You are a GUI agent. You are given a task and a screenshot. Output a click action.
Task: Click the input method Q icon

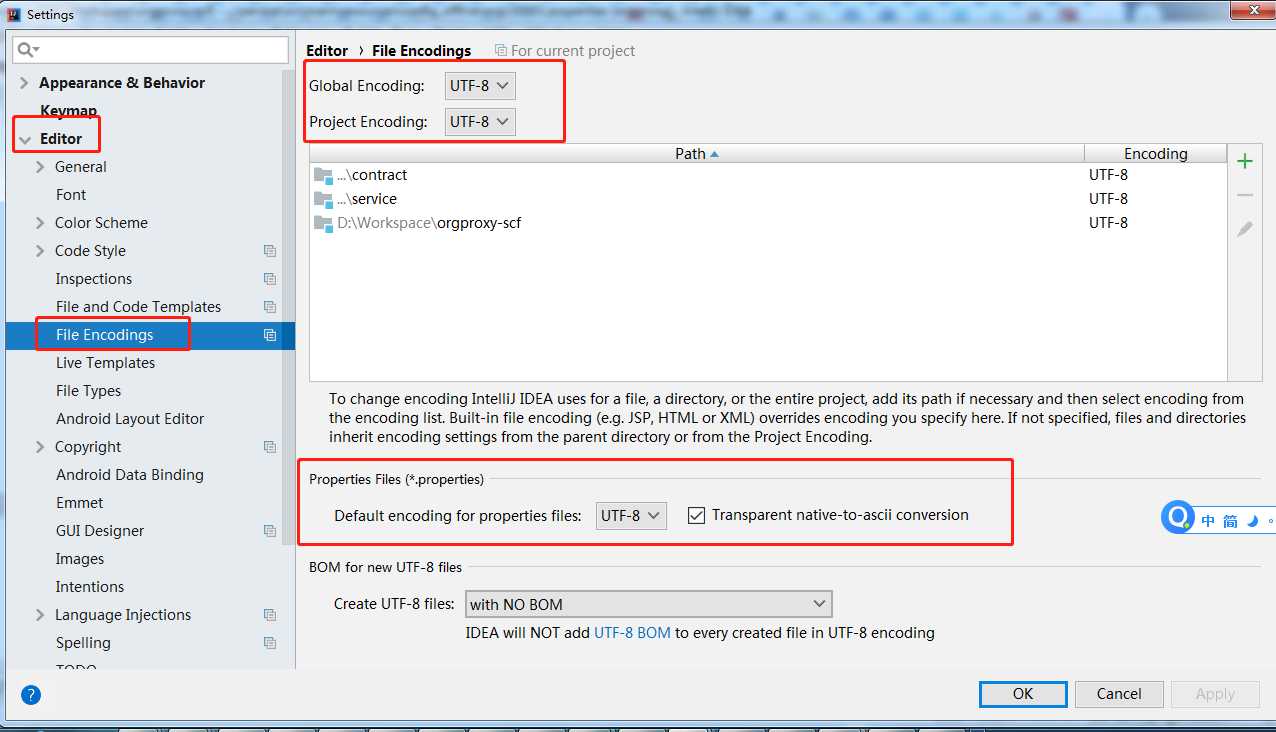coord(1179,517)
